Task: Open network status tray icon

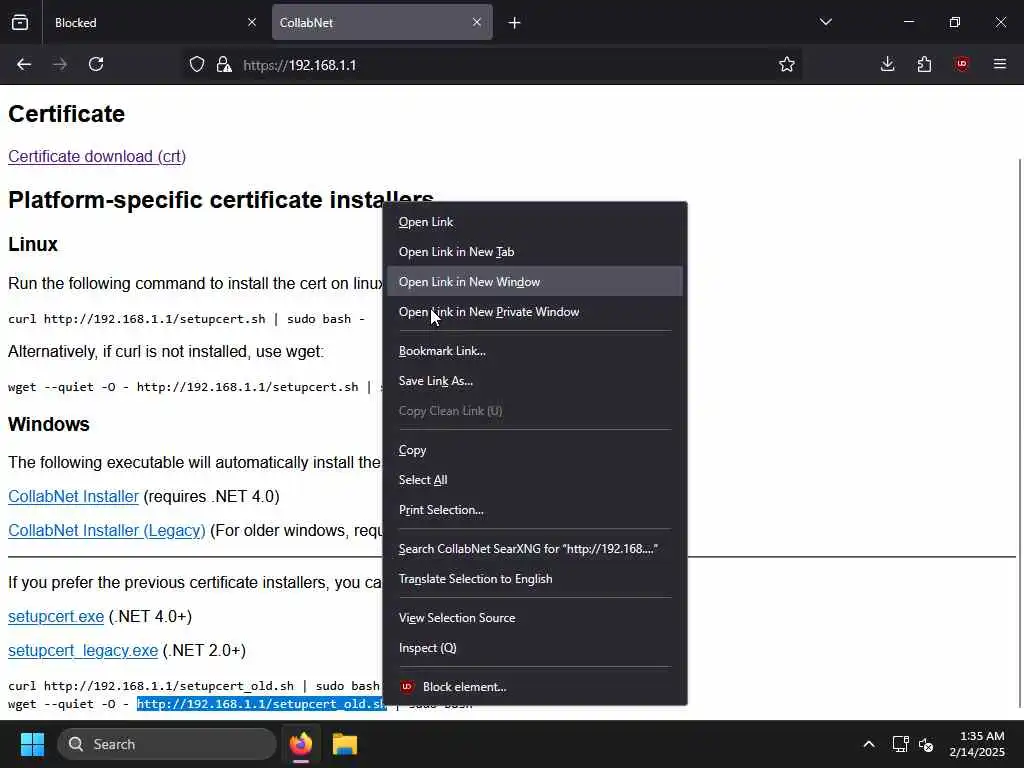Action: pos(900,744)
